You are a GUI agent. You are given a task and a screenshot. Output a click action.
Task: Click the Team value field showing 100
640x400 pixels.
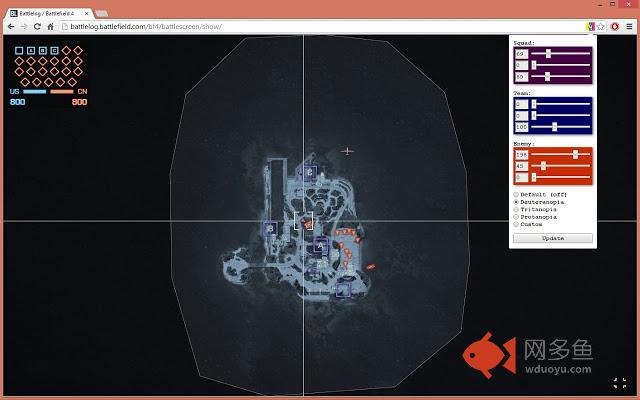521,127
